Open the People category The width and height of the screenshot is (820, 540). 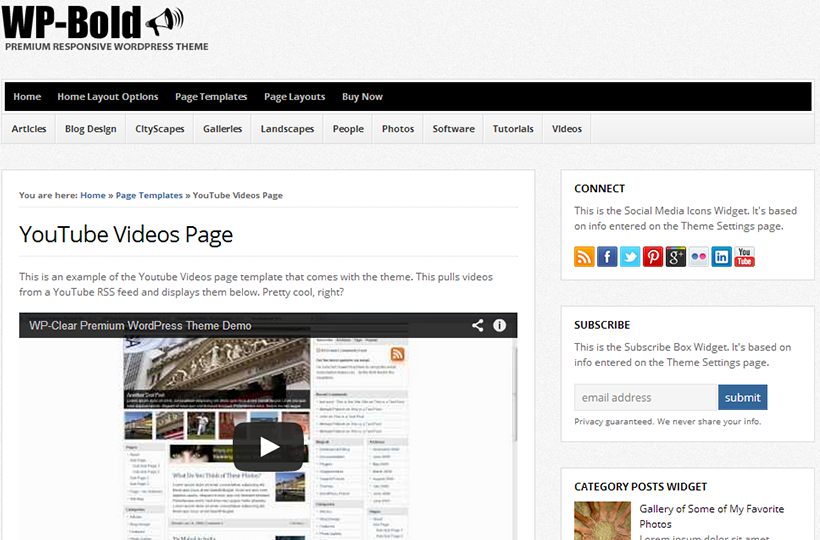click(348, 129)
